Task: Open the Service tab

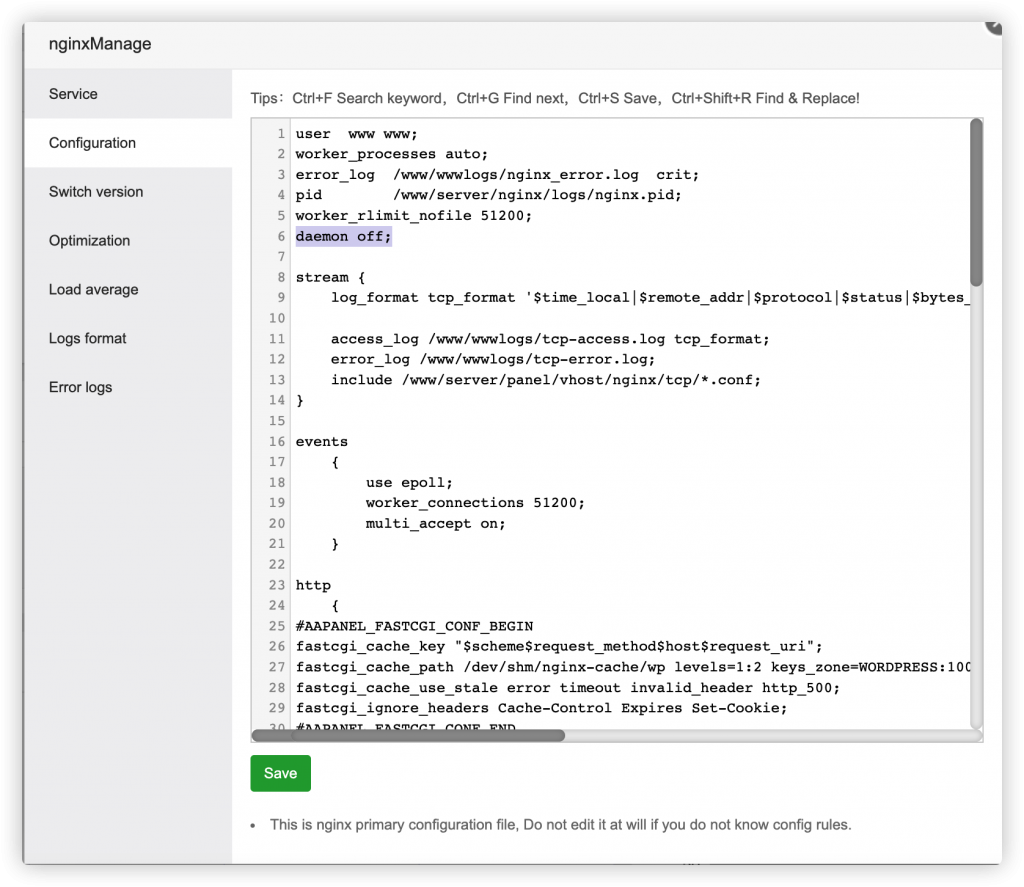Action: pyautogui.click(x=73, y=94)
